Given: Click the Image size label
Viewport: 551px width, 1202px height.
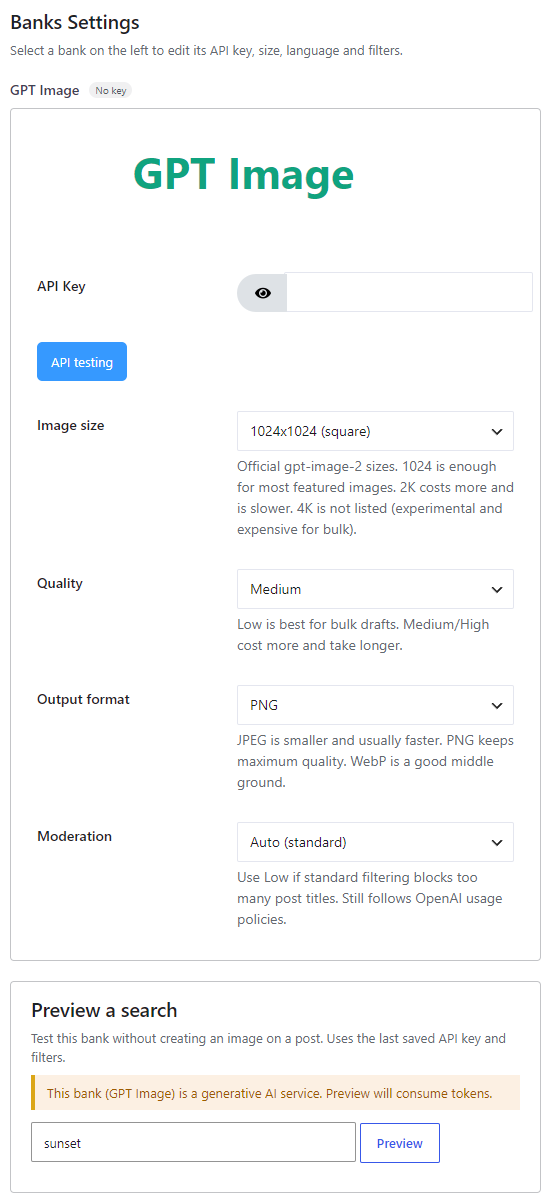Looking at the screenshot, I should click(x=71, y=425).
